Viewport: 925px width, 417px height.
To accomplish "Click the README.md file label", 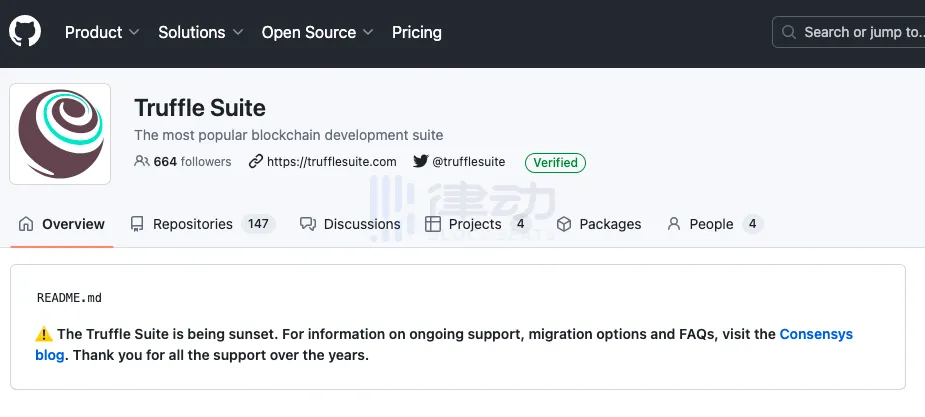I will pyautogui.click(x=69, y=298).
